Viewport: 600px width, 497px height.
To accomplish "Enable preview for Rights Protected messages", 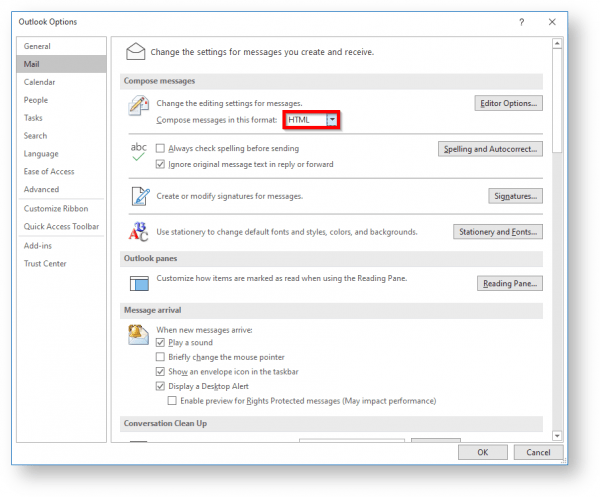I will (172, 401).
